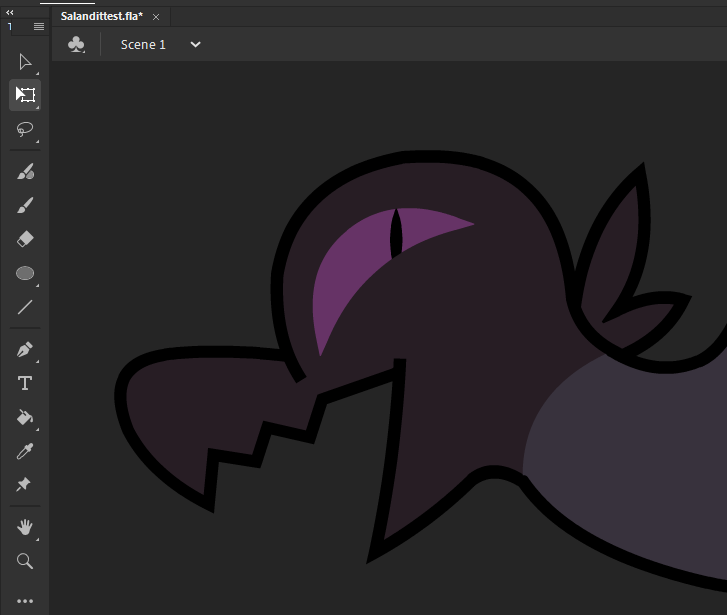Select the Text tool
This screenshot has height=615, width=727.
pos(25,383)
